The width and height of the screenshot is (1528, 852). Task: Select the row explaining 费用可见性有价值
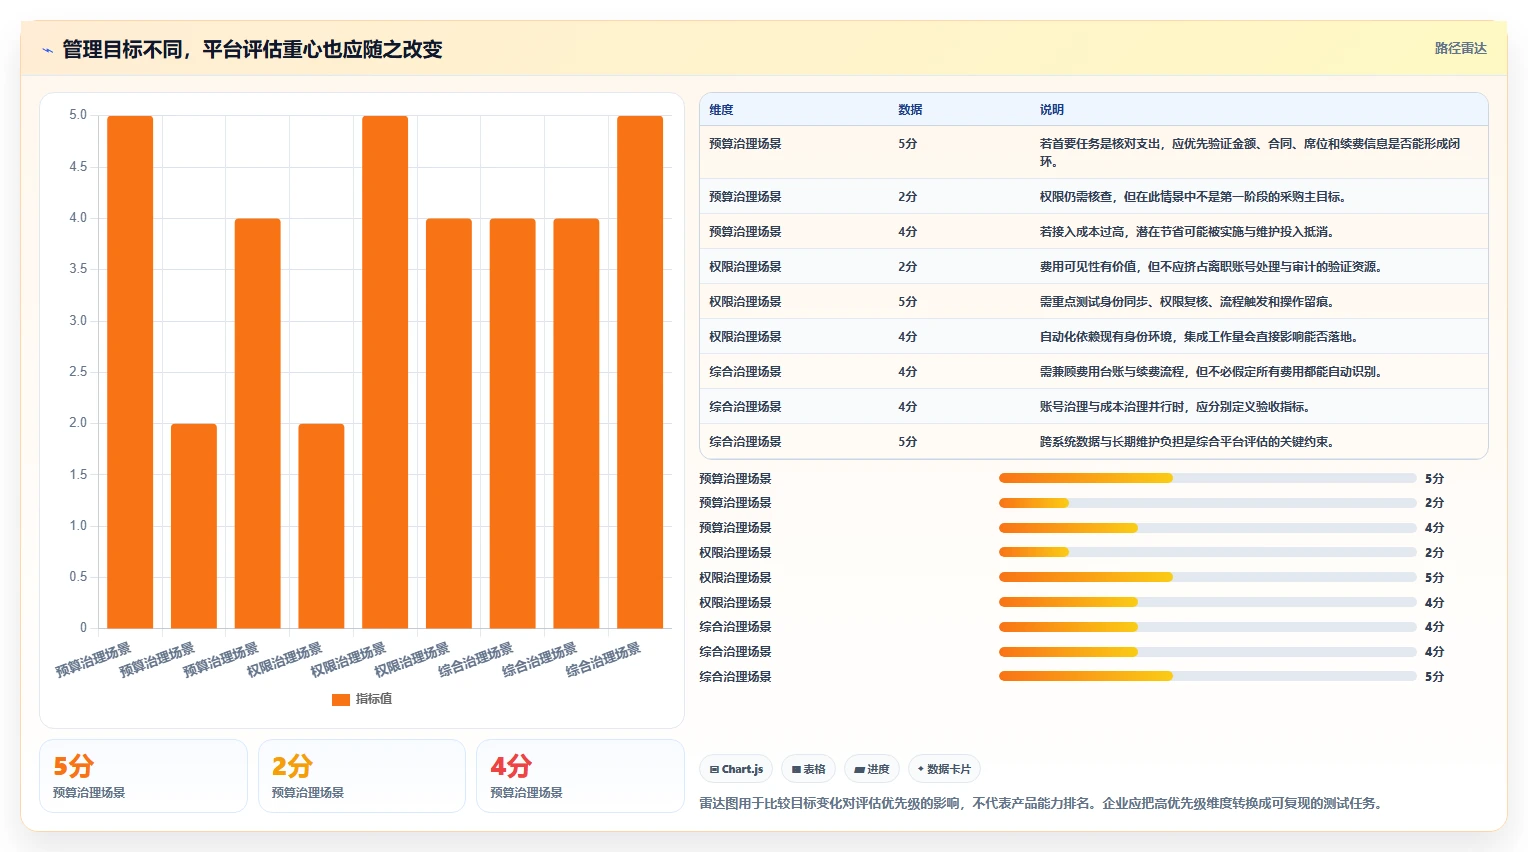(1094, 267)
